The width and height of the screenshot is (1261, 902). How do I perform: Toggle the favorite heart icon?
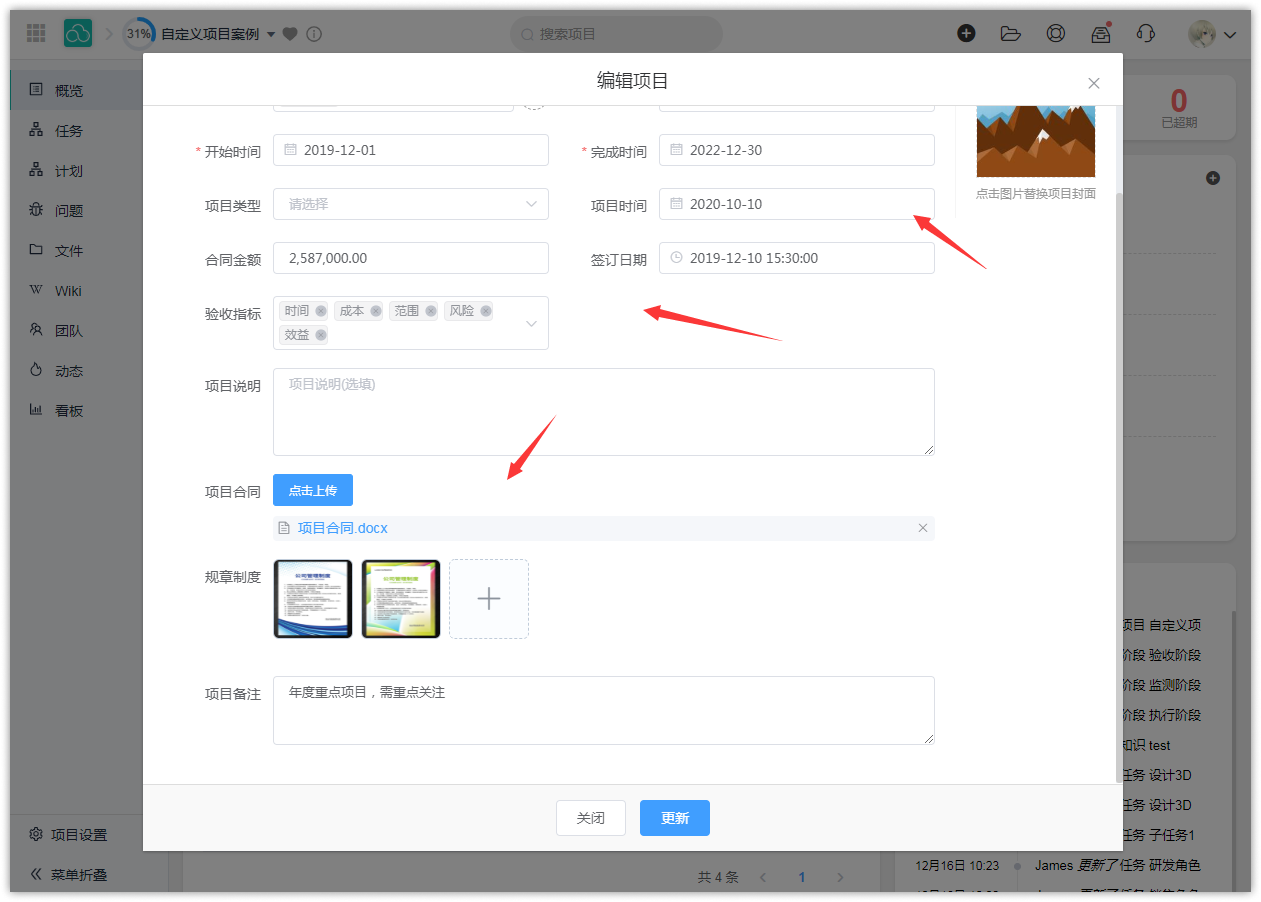(x=290, y=34)
